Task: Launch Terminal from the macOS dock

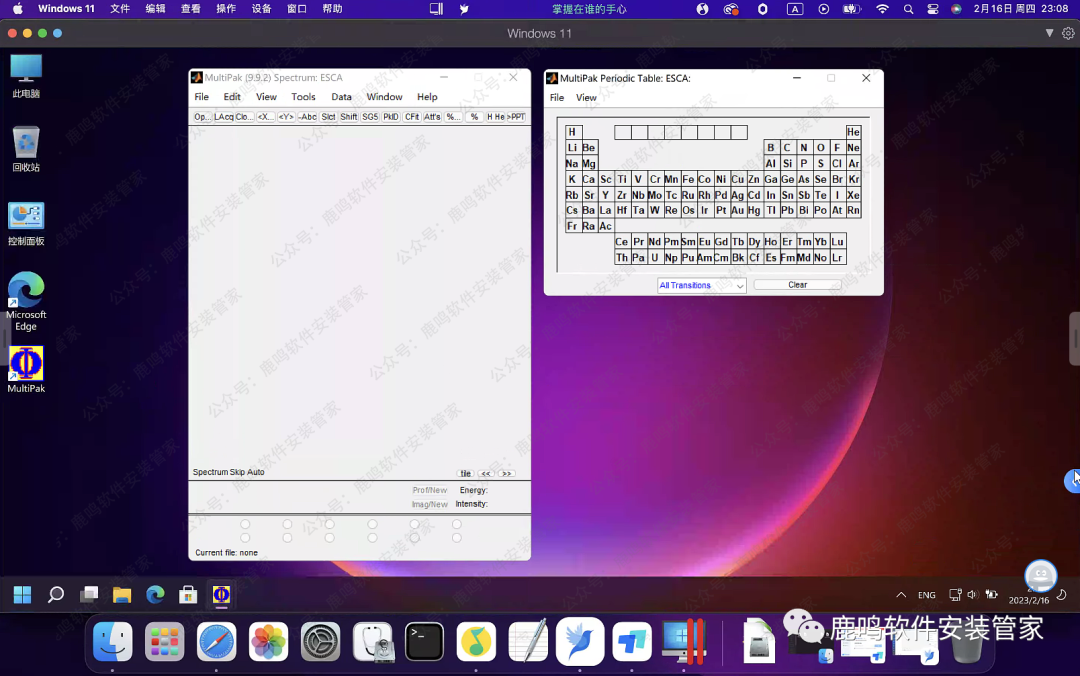Action: click(424, 641)
